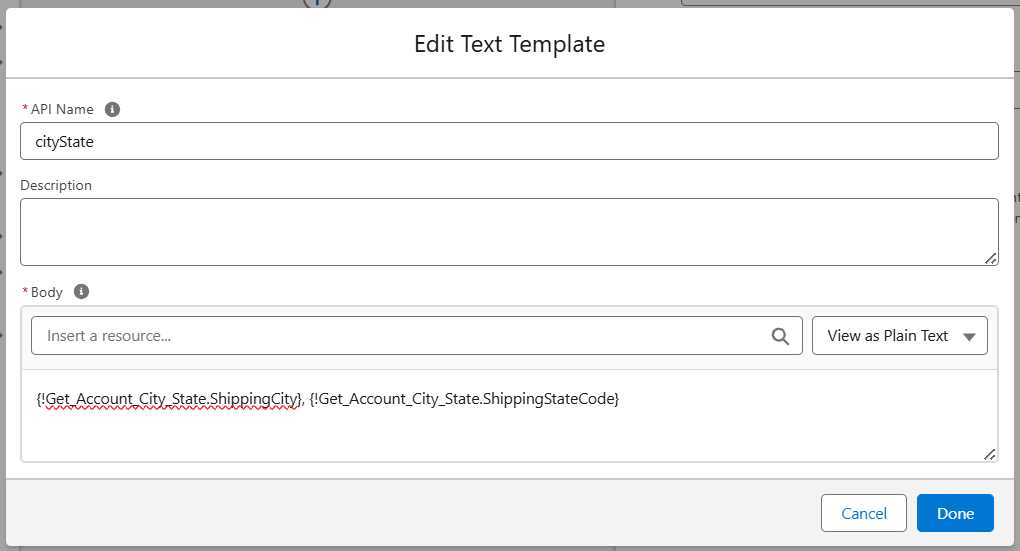Click the API Name label text

click(62, 109)
